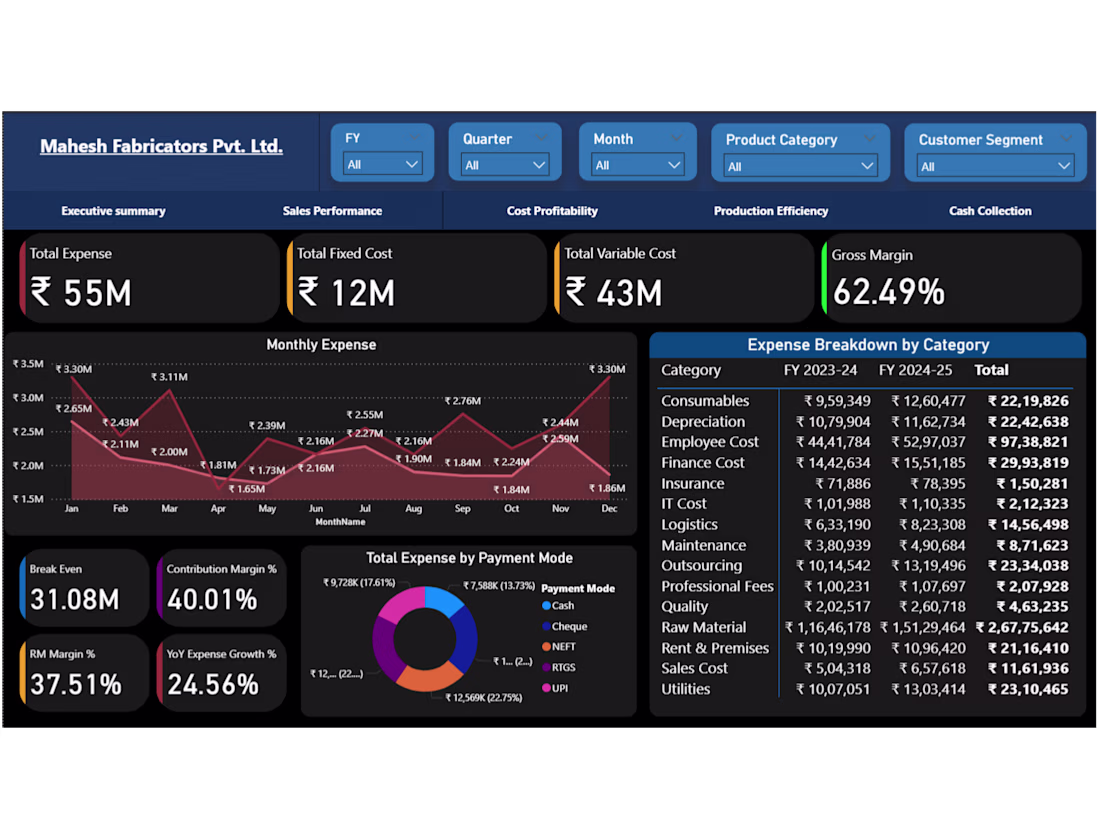Select the Employee Cost row label
1100x825 pixels.
(x=709, y=442)
